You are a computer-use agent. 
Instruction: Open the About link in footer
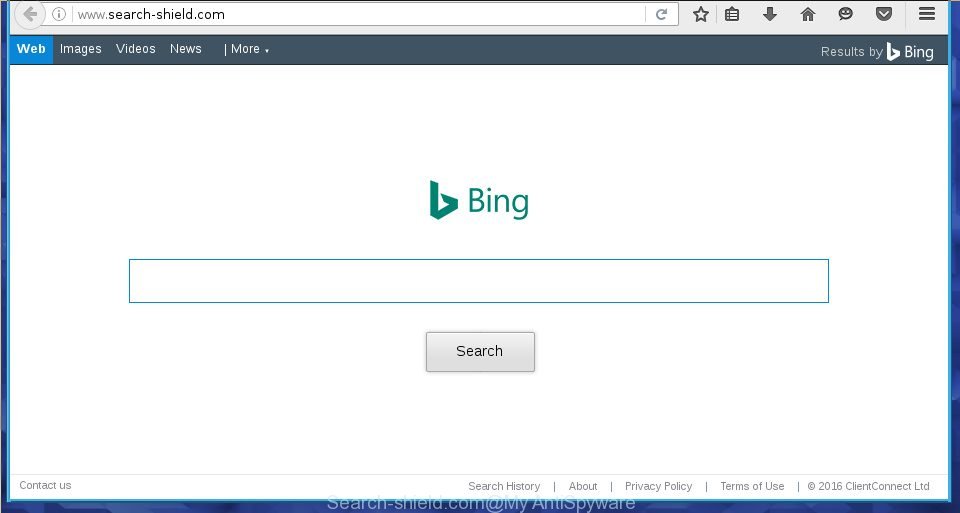583,486
